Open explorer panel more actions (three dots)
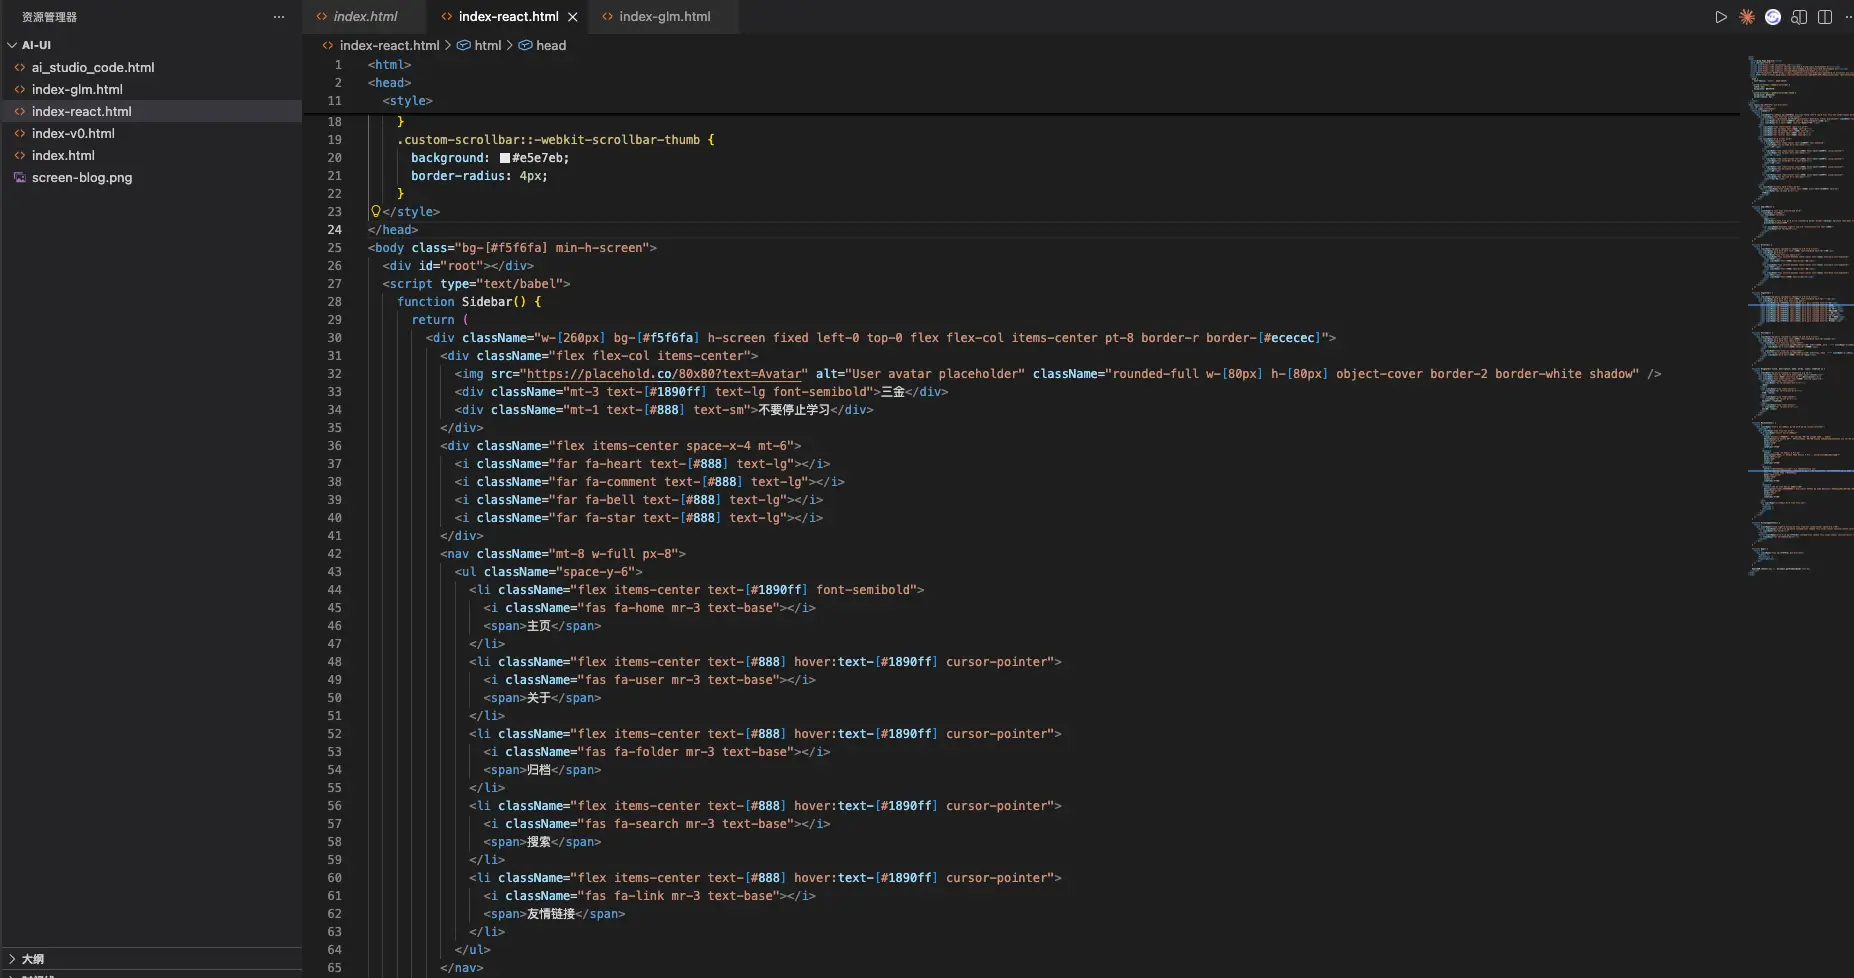Screen dimensions: 1854x978 coord(279,17)
